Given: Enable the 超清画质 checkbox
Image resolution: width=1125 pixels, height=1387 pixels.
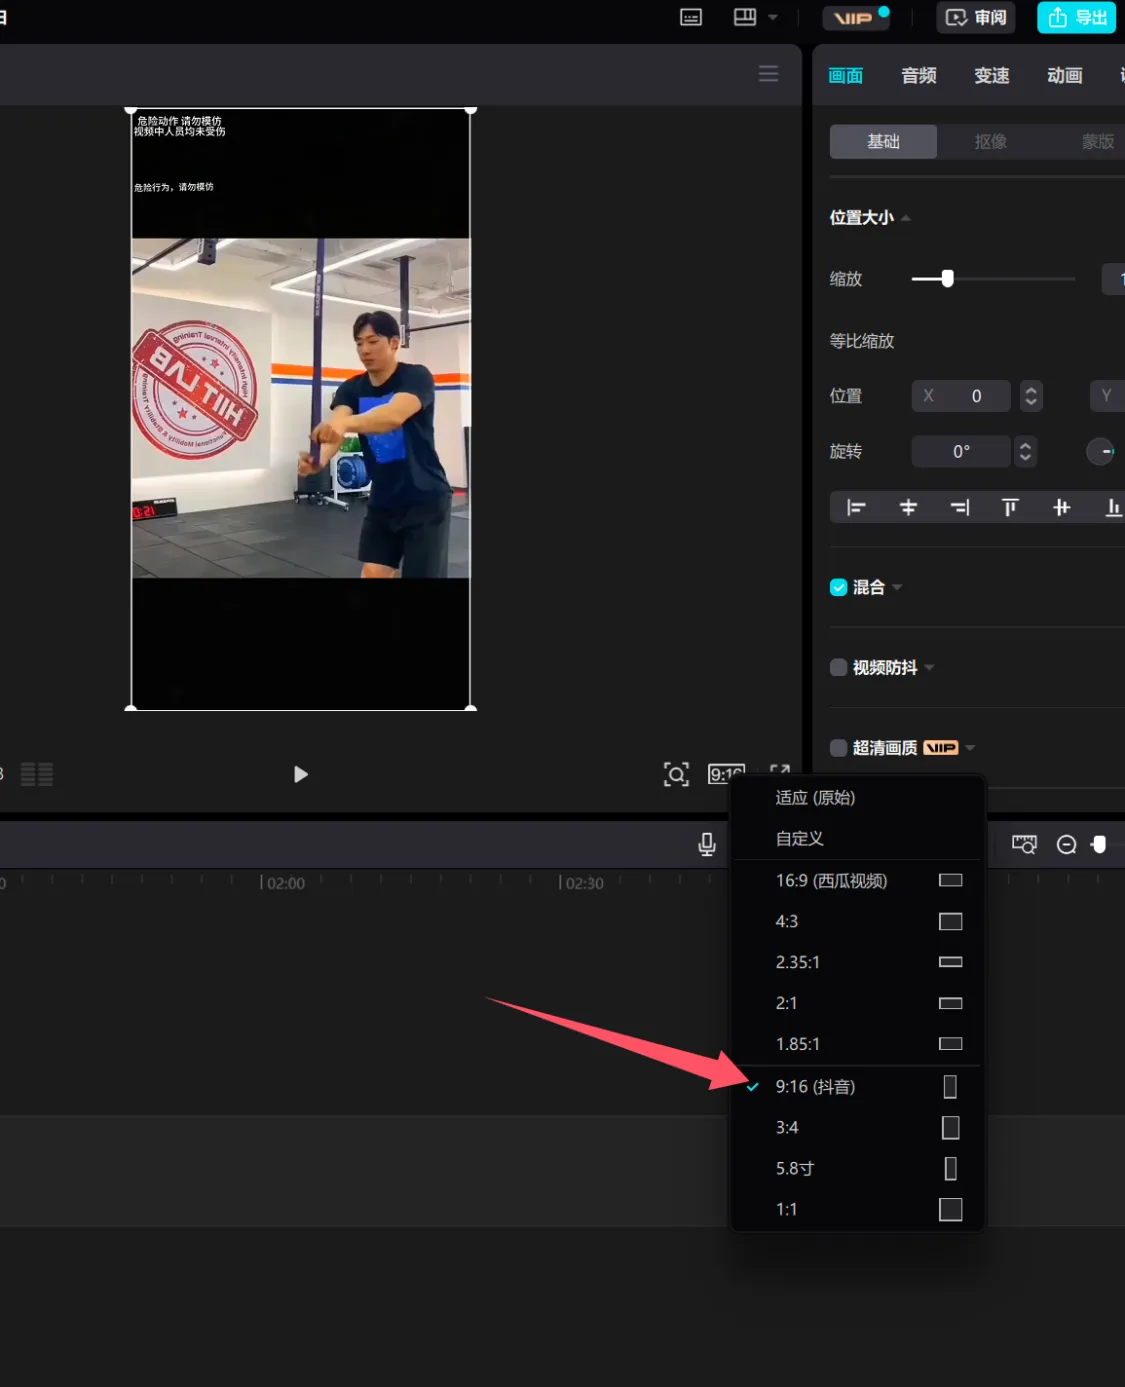Looking at the screenshot, I should pyautogui.click(x=839, y=748).
